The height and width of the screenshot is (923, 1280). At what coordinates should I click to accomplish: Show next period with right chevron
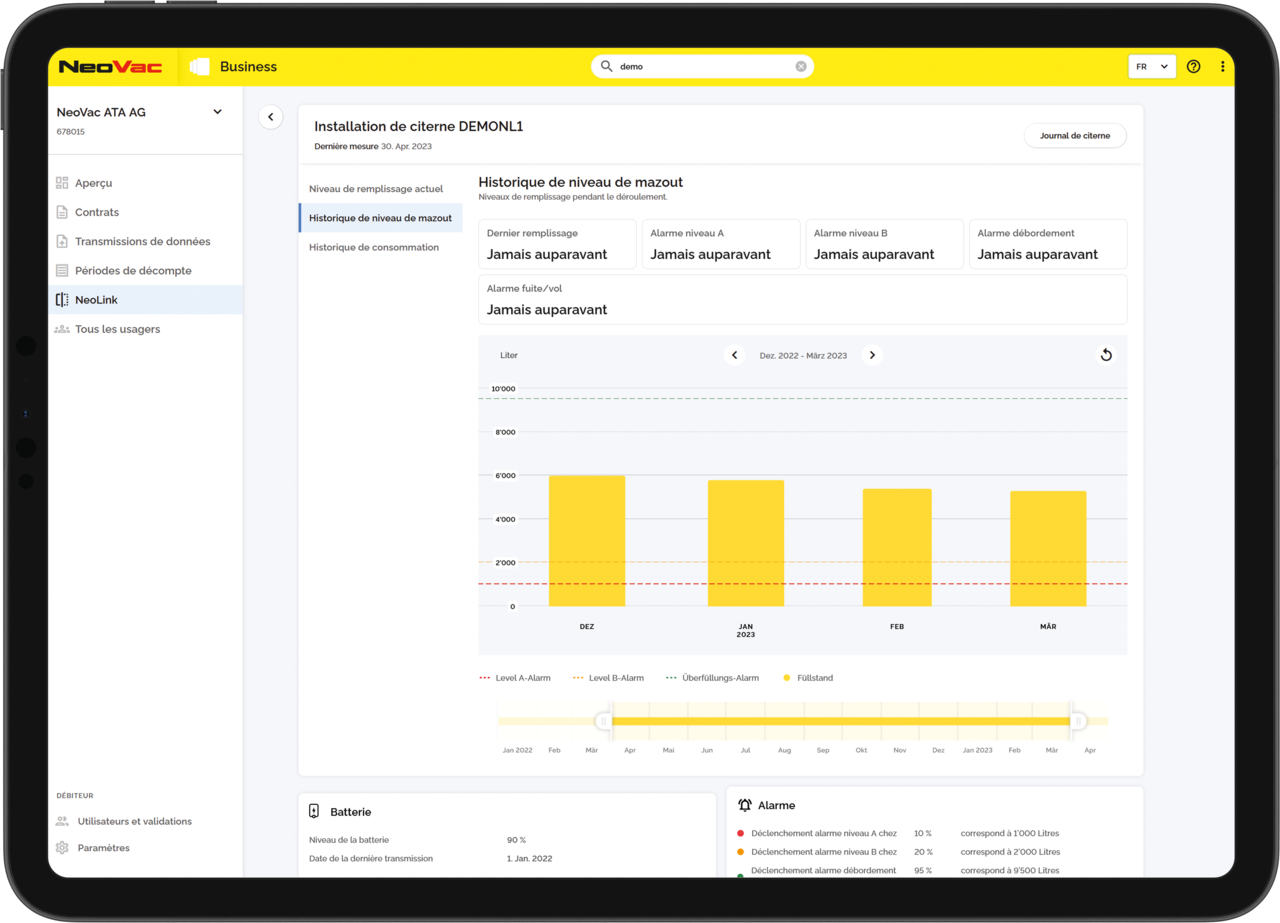point(872,355)
